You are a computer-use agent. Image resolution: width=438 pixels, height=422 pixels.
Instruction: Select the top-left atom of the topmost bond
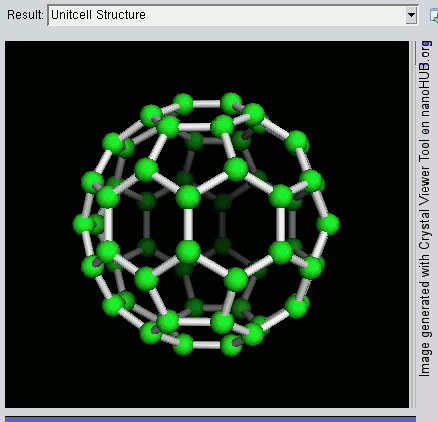click(x=183, y=104)
